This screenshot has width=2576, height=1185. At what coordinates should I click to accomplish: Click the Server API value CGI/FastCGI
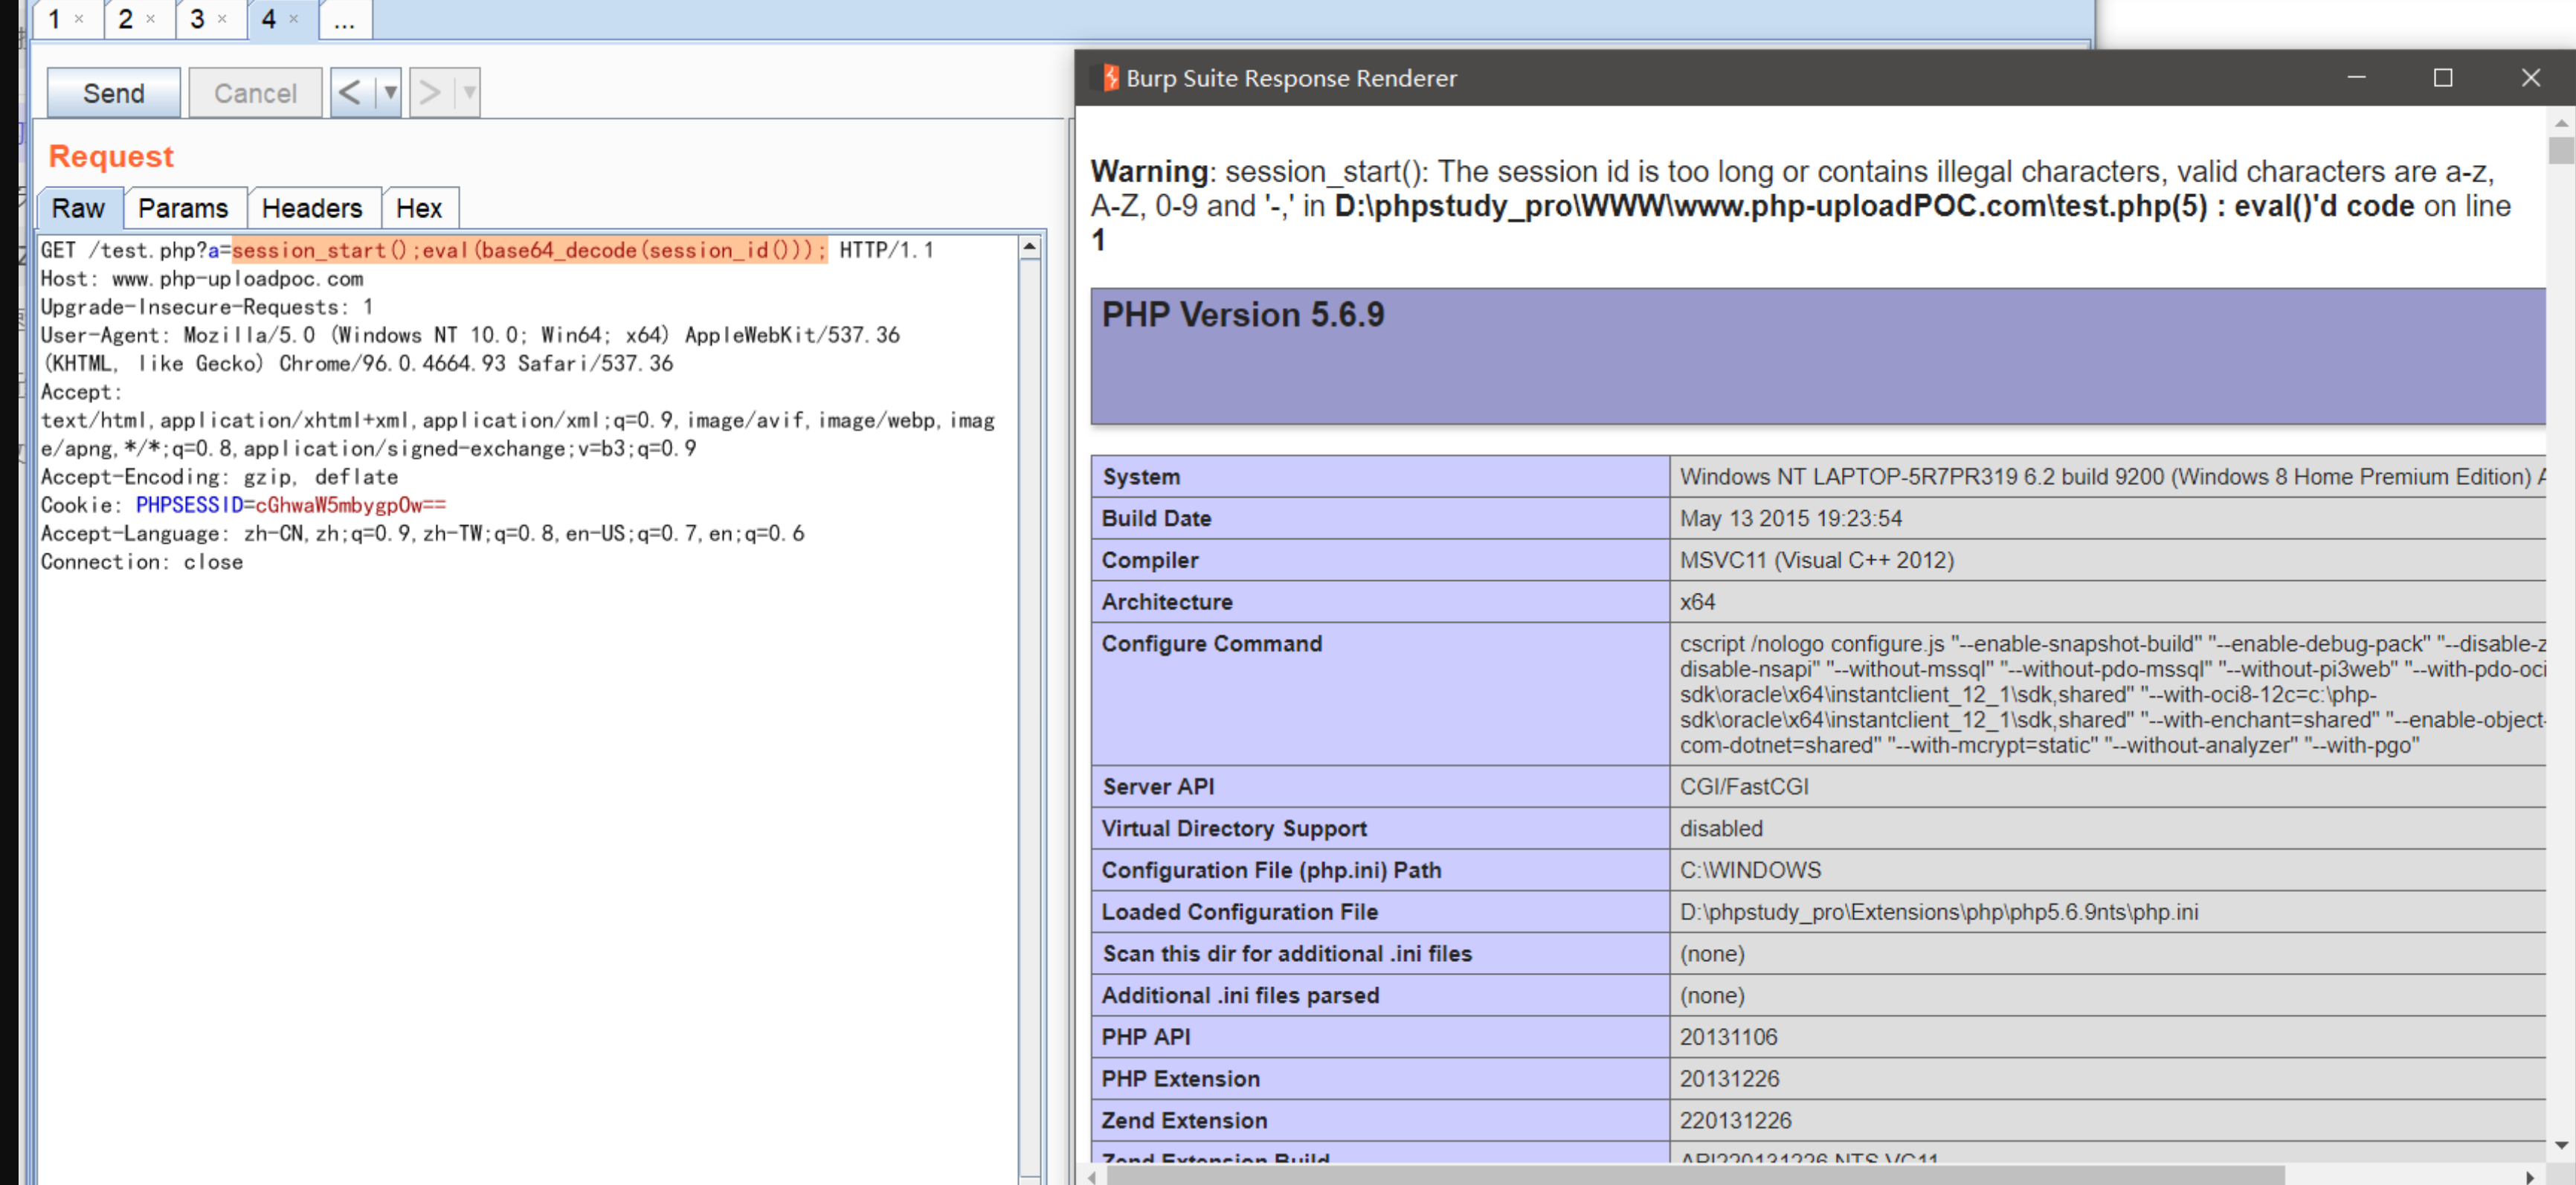[x=1744, y=787]
